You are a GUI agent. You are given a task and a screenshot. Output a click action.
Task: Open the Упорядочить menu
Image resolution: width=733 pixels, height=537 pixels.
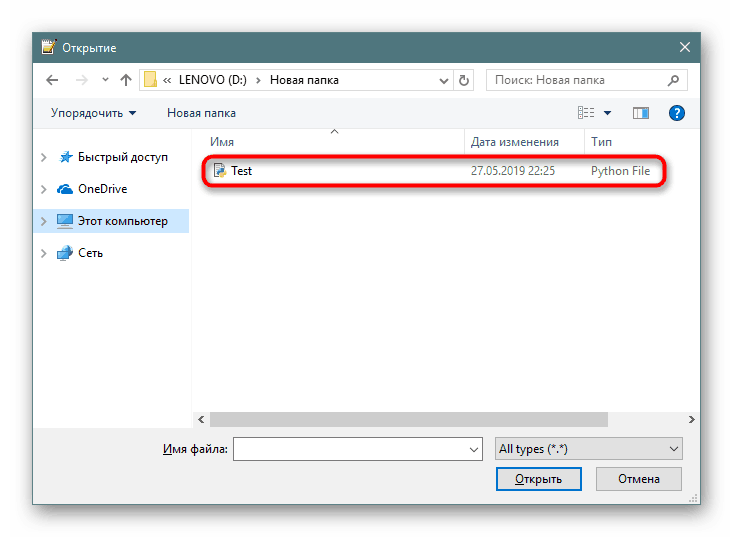[x=93, y=113]
